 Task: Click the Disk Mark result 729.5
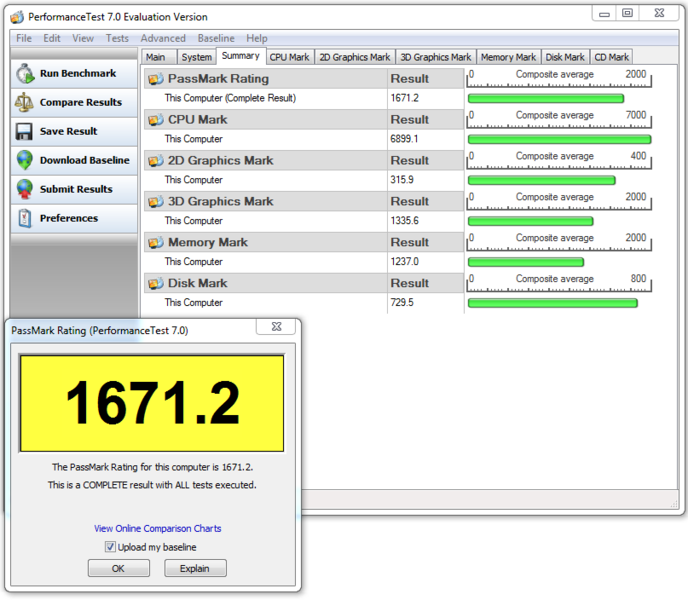[x=402, y=302]
